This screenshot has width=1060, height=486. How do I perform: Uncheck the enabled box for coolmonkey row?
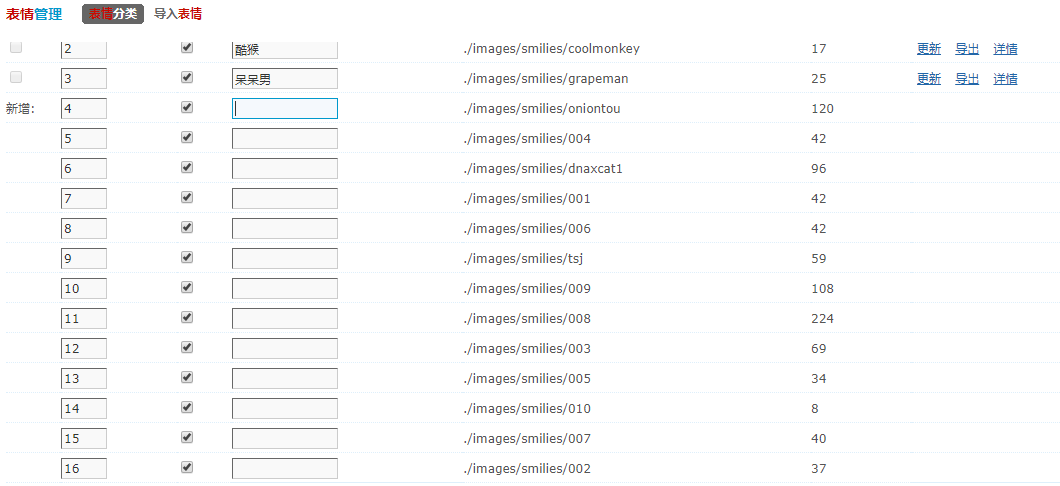pos(187,47)
